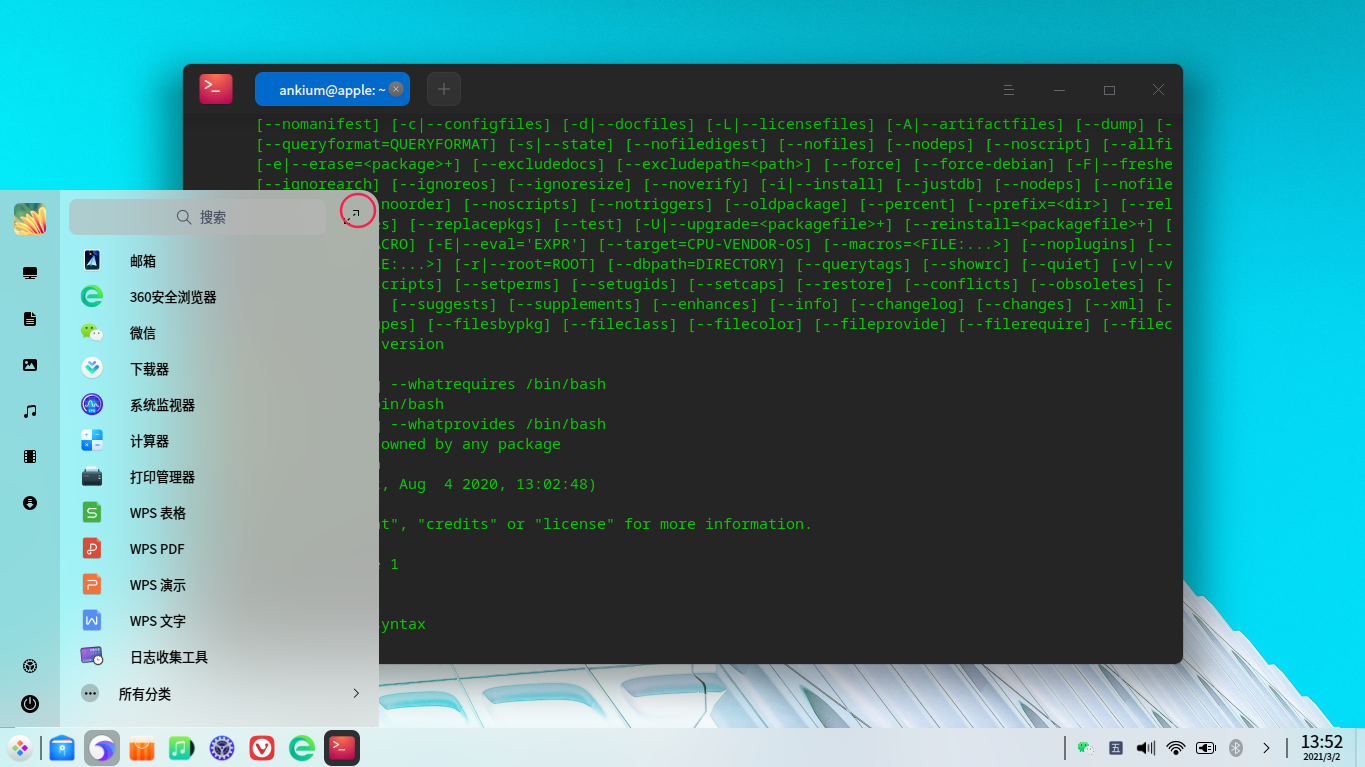
Task: Add a new terminal tab with plus button
Action: pos(444,89)
